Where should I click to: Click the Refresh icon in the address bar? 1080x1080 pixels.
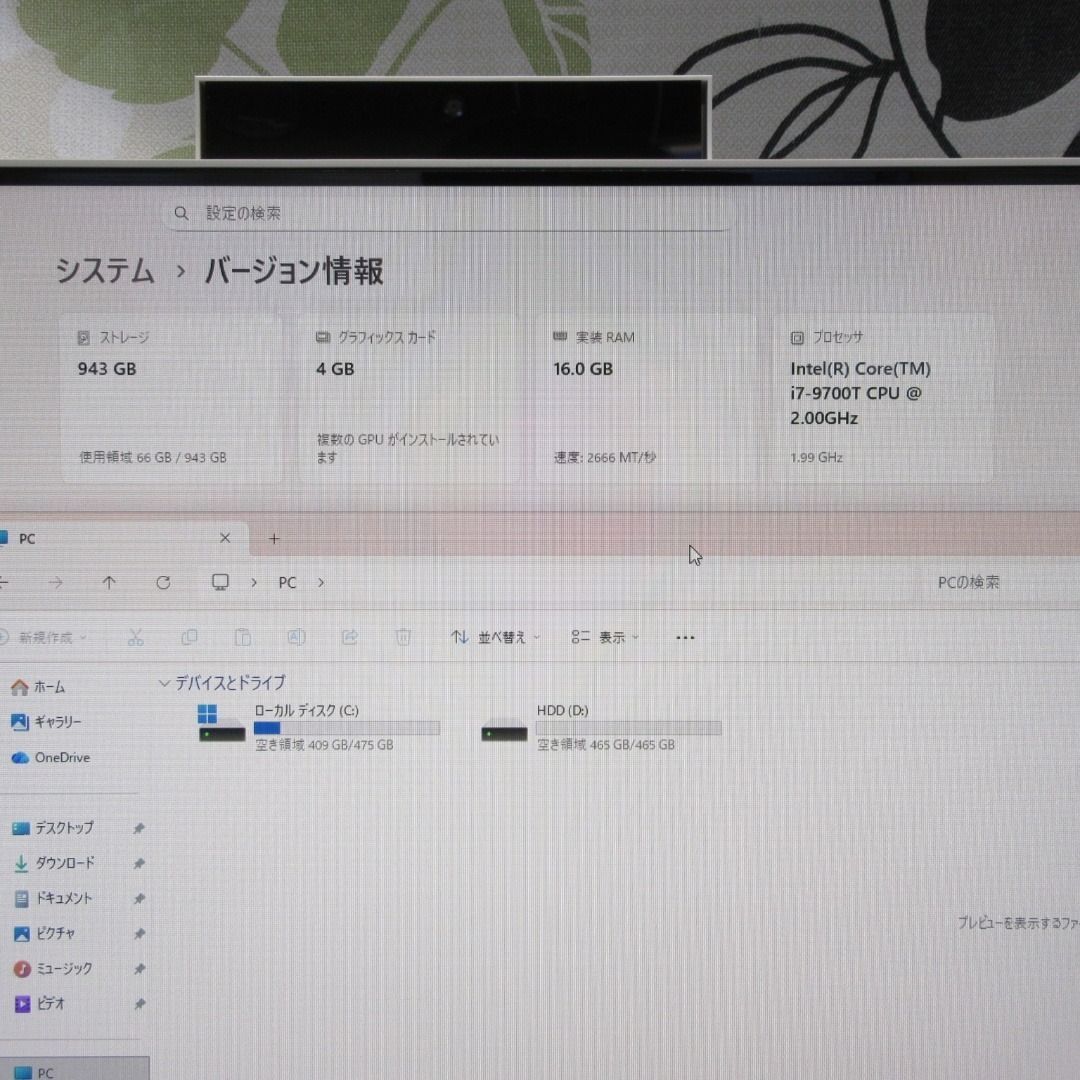[x=163, y=582]
